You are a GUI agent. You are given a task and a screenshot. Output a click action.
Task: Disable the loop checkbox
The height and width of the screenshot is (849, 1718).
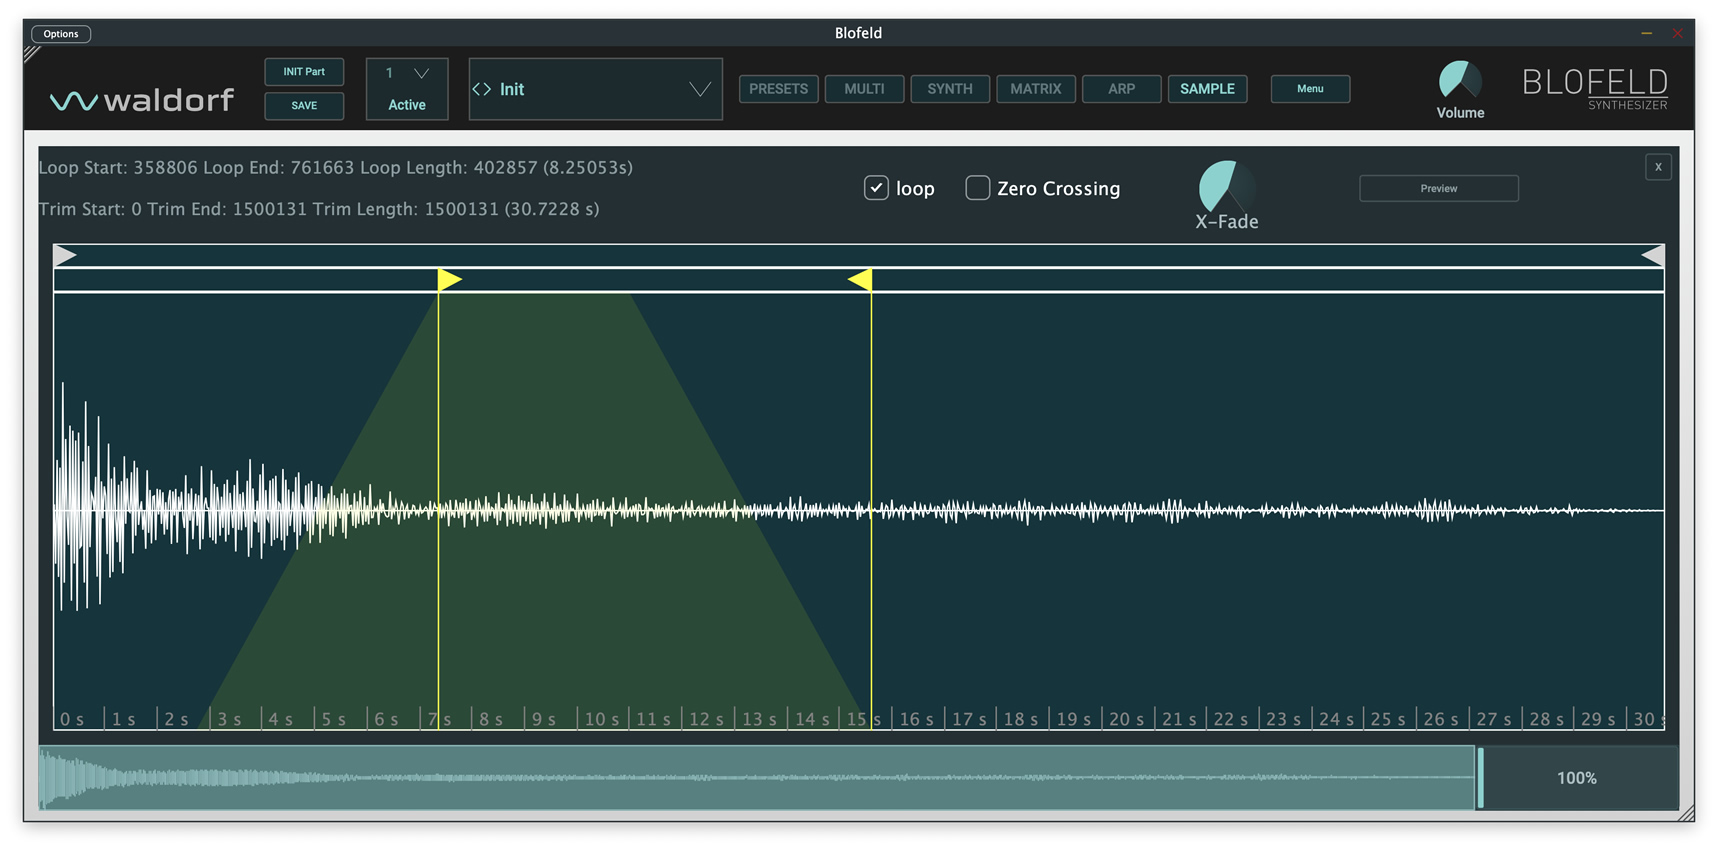(876, 188)
